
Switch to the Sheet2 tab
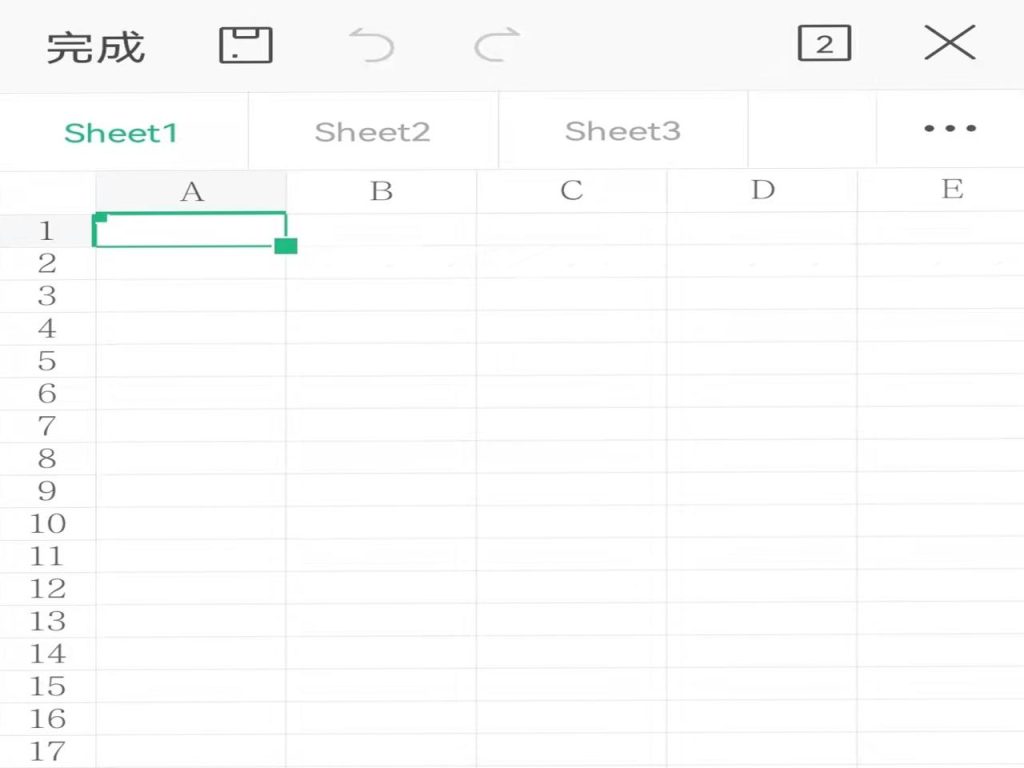coord(372,132)
